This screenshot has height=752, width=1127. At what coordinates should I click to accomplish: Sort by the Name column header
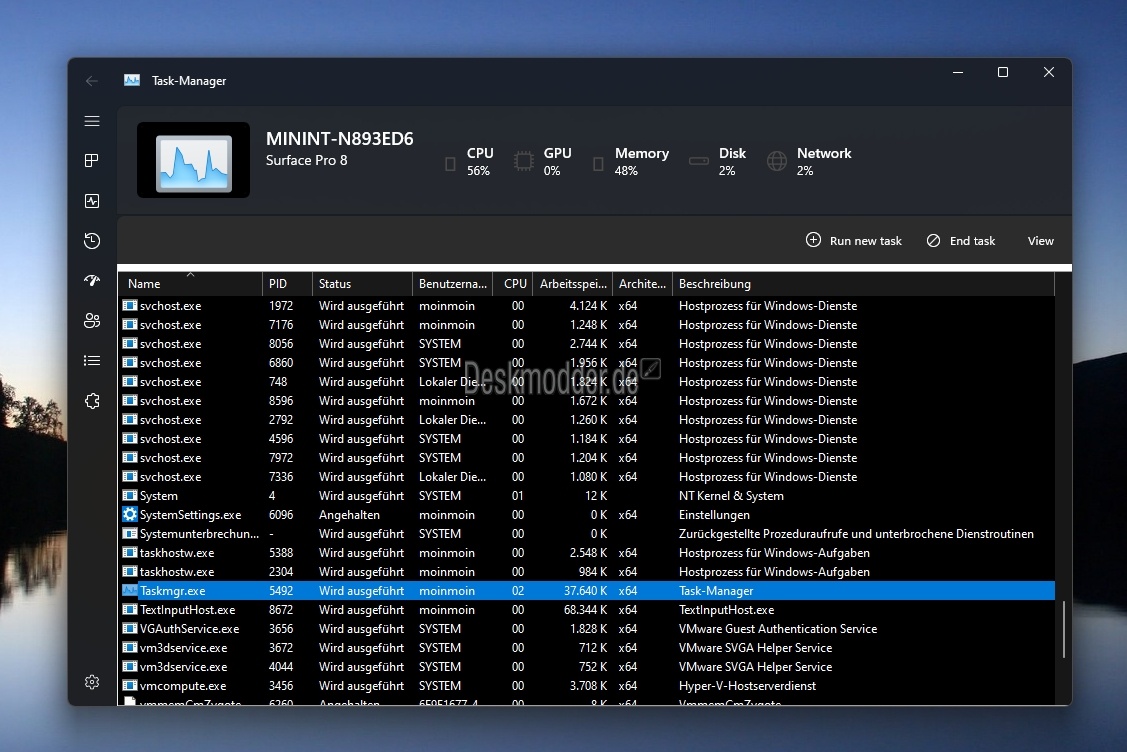pos(190,284)
